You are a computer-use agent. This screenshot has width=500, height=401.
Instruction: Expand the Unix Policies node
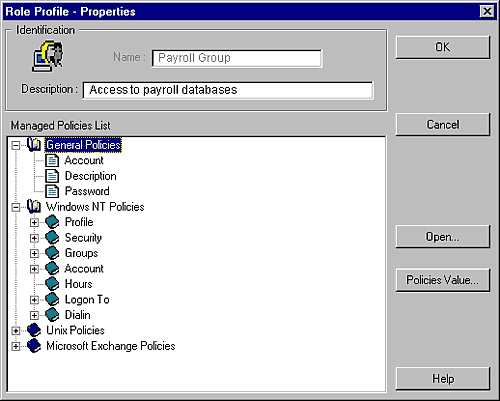click(15, 331)
